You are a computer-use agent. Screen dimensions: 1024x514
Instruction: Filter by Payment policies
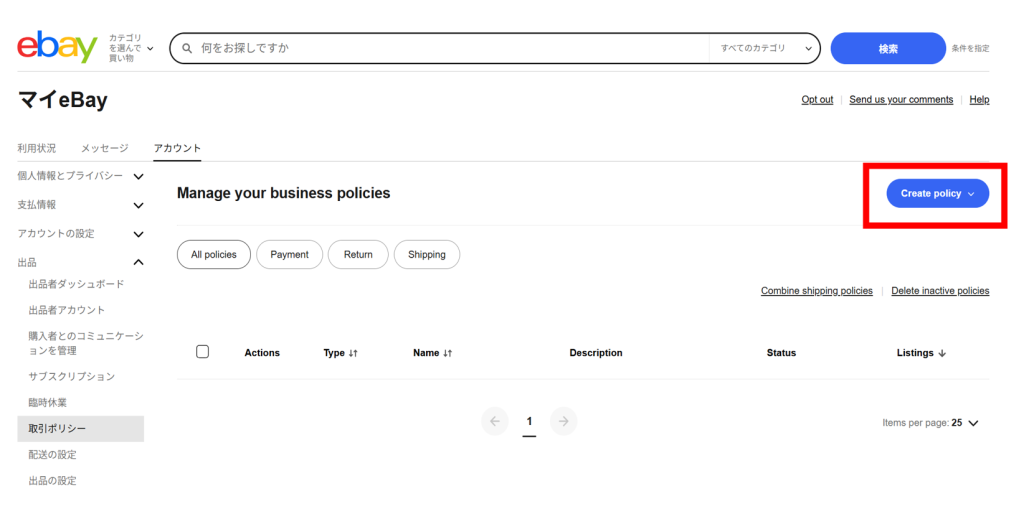(x=289, y=255)
